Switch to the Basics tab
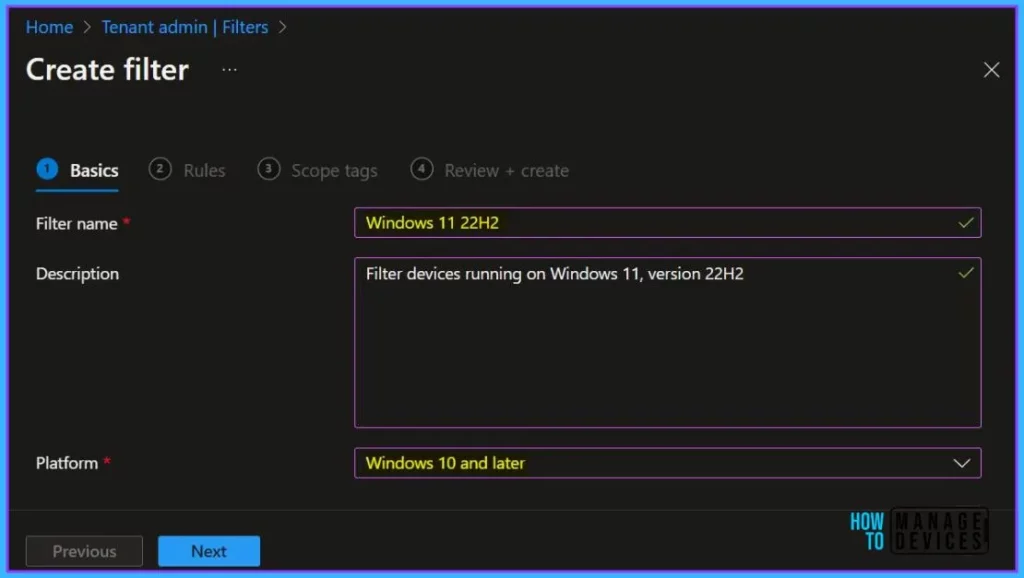The image size is (1024, 578). tap(93, 170)
